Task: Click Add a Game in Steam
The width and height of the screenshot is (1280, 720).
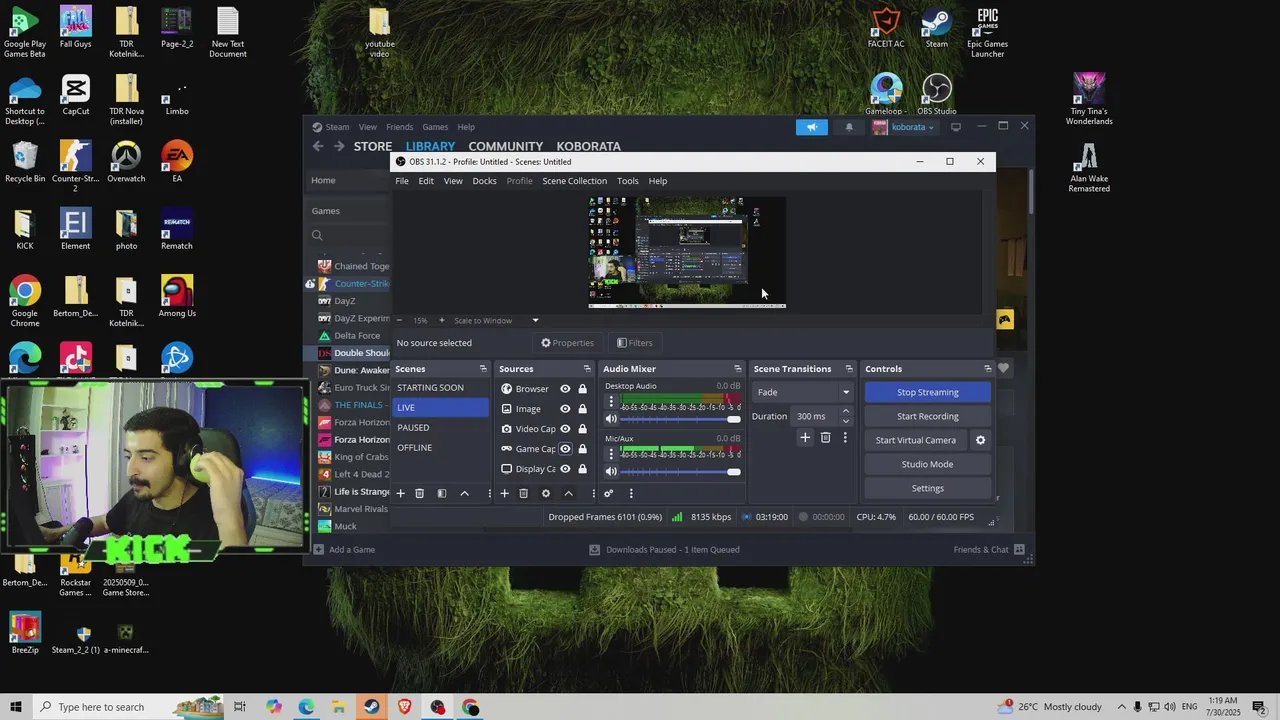Action: pyautogui.click(x=344, y=549)
